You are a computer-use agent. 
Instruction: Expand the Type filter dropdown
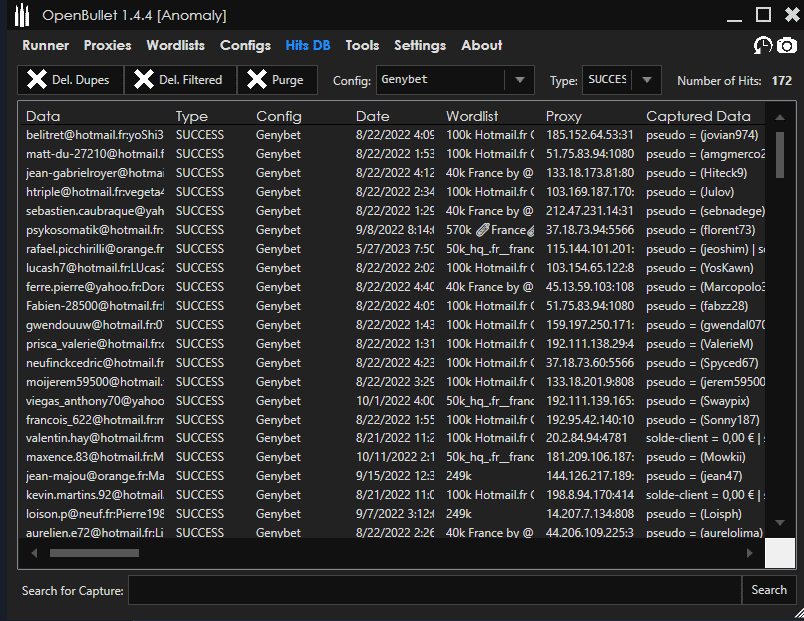click(648, 80)
